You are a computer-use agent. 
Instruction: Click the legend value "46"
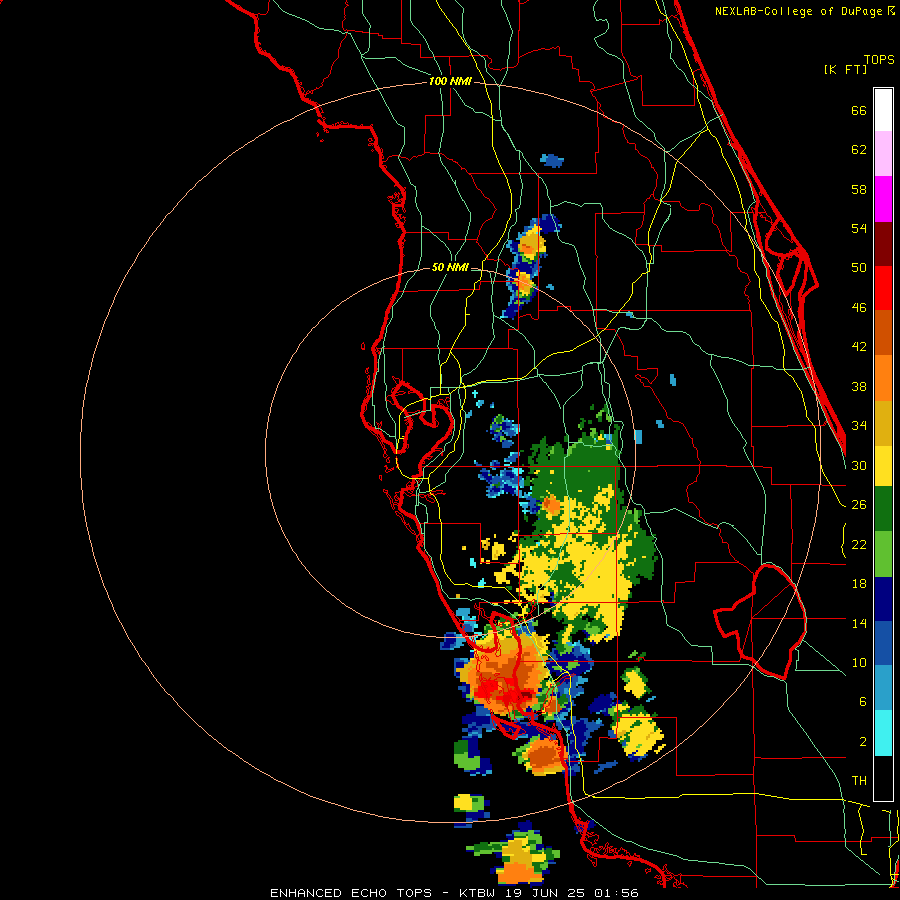click(859, 308)
